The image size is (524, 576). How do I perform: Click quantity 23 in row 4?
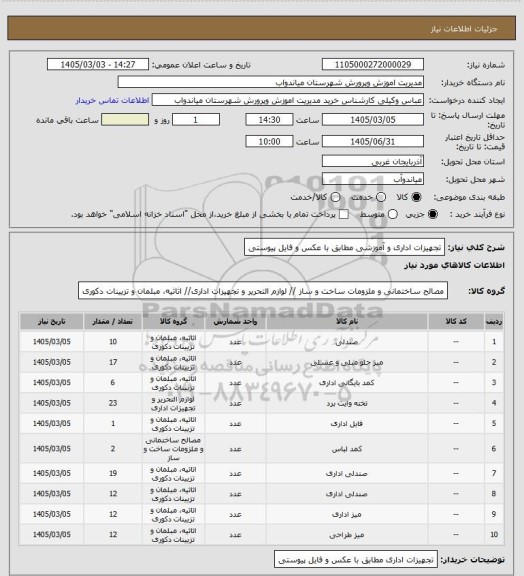113,403
